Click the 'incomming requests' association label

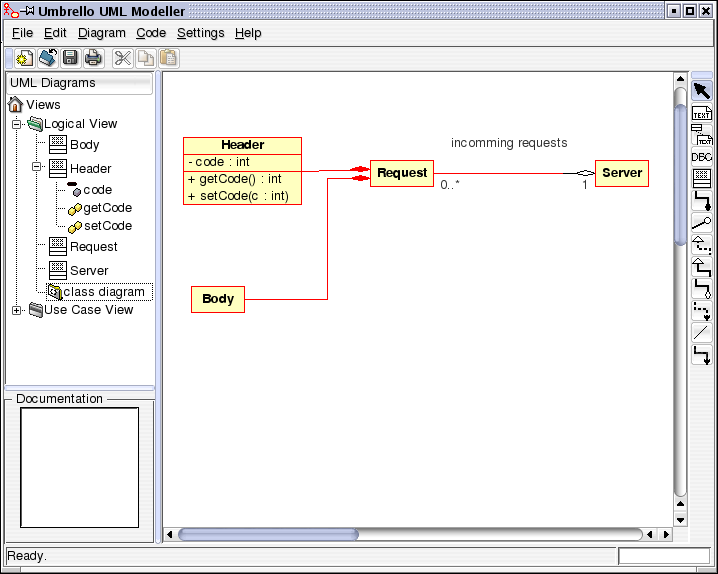(x=509, y=143)
